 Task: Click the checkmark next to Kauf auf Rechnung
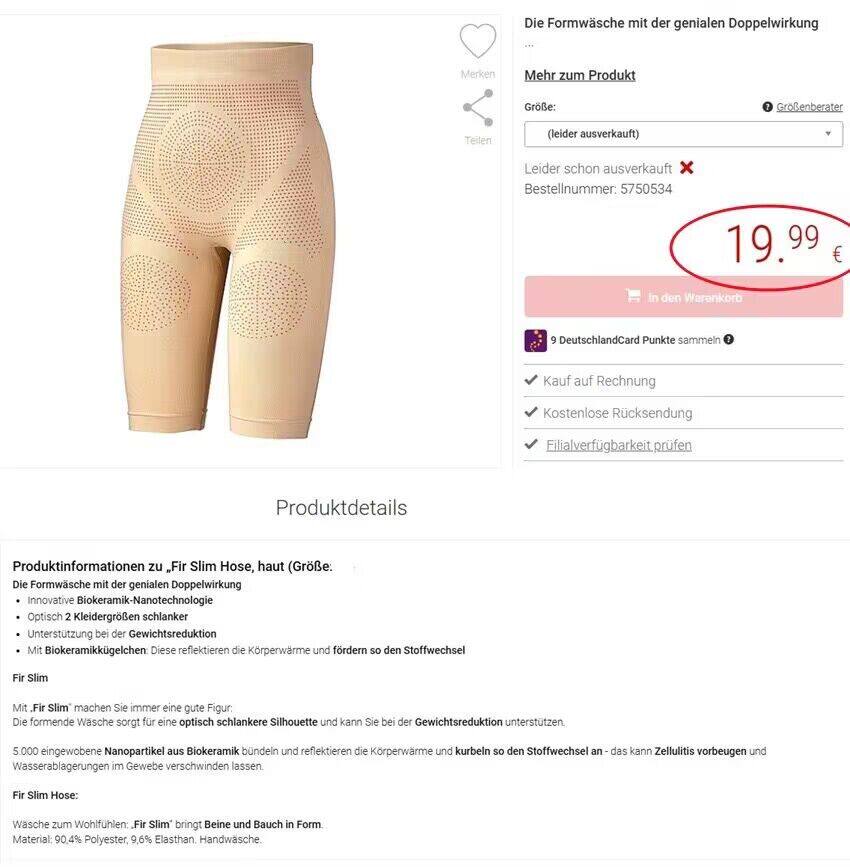531,380
